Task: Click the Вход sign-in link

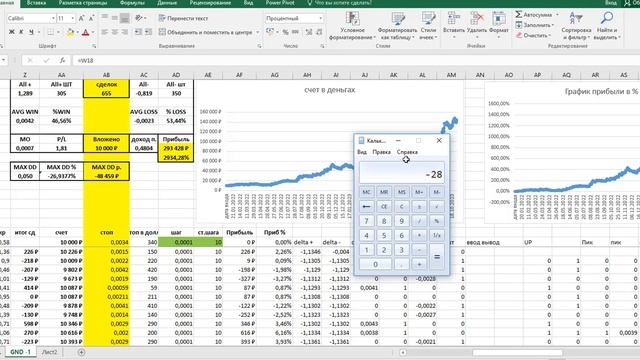Action: pos(611,3)
